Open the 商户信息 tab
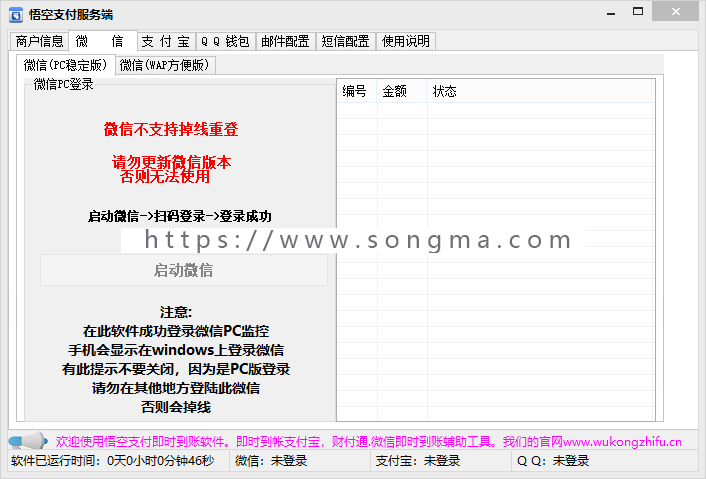This screenshot has height=479, width=706. (x=39, y=41)
